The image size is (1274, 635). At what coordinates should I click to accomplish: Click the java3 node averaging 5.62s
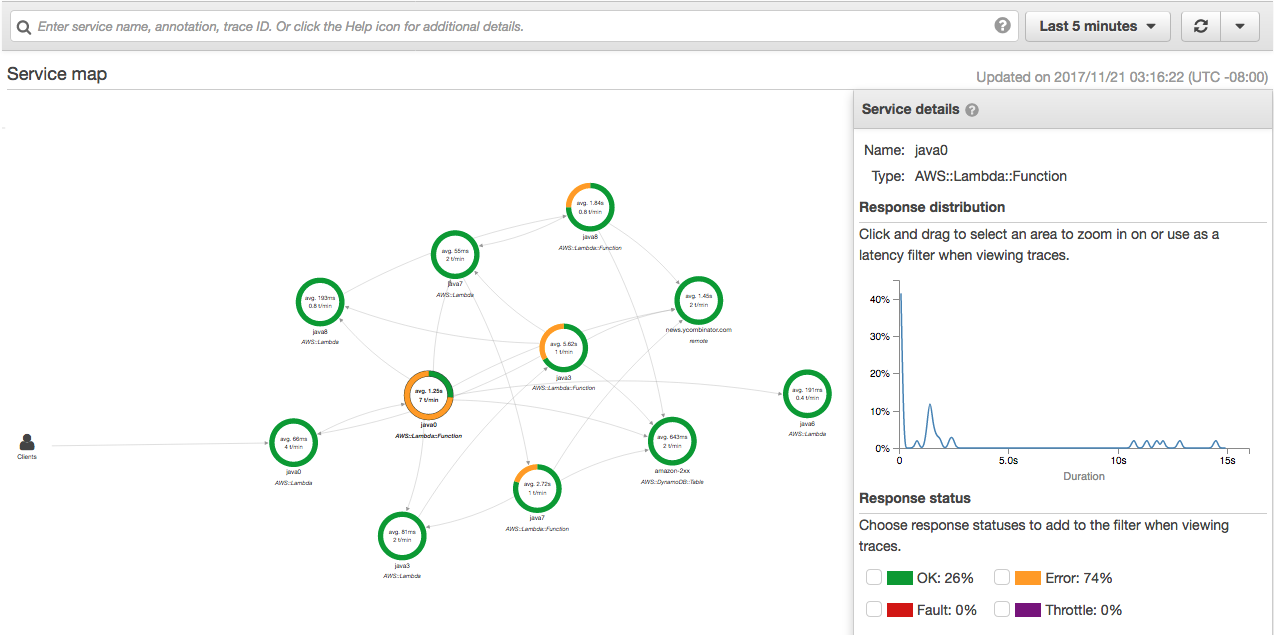pos(563,347)
